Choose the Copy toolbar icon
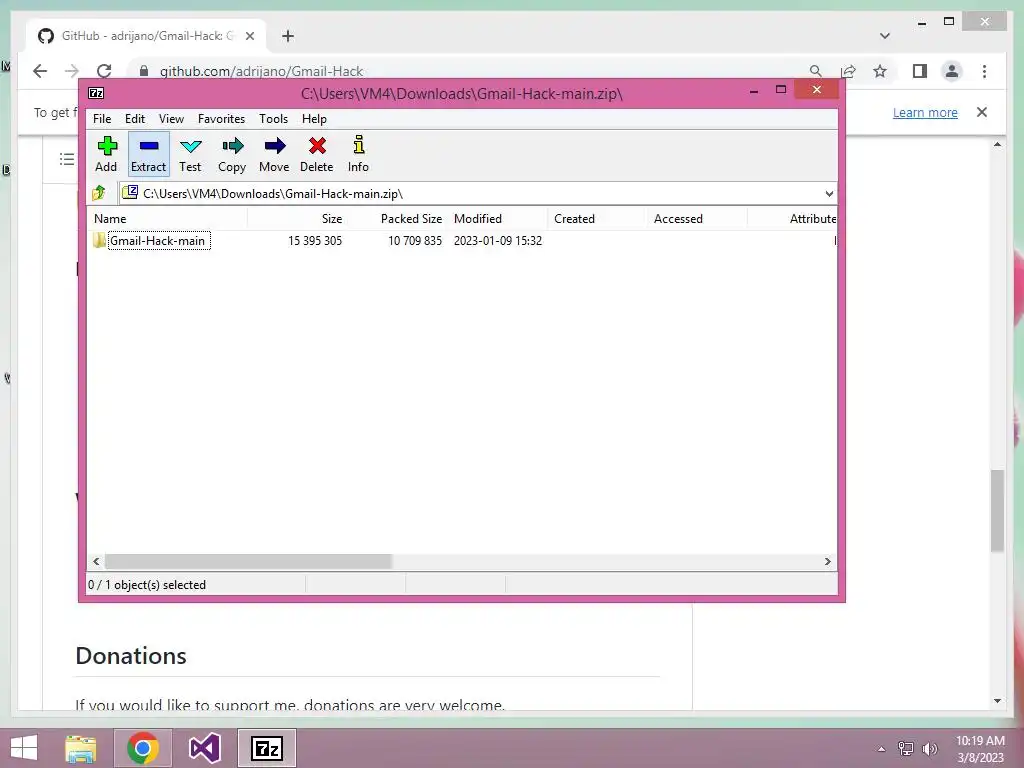1024x768 pixels. (232, 154)
